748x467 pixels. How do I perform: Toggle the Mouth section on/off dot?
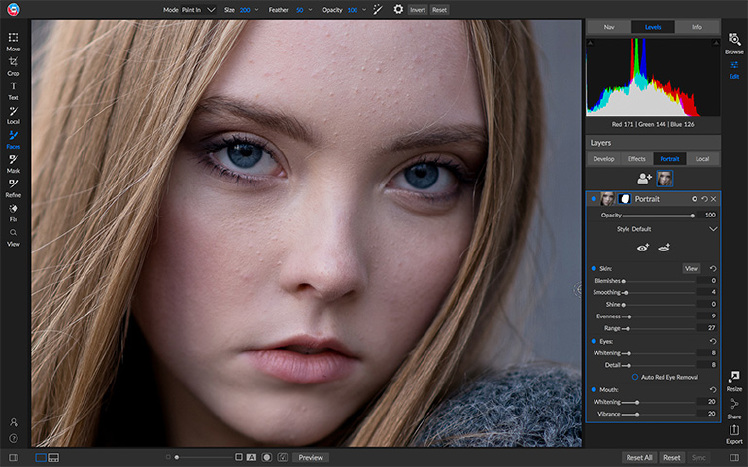[x=593, y=390]
